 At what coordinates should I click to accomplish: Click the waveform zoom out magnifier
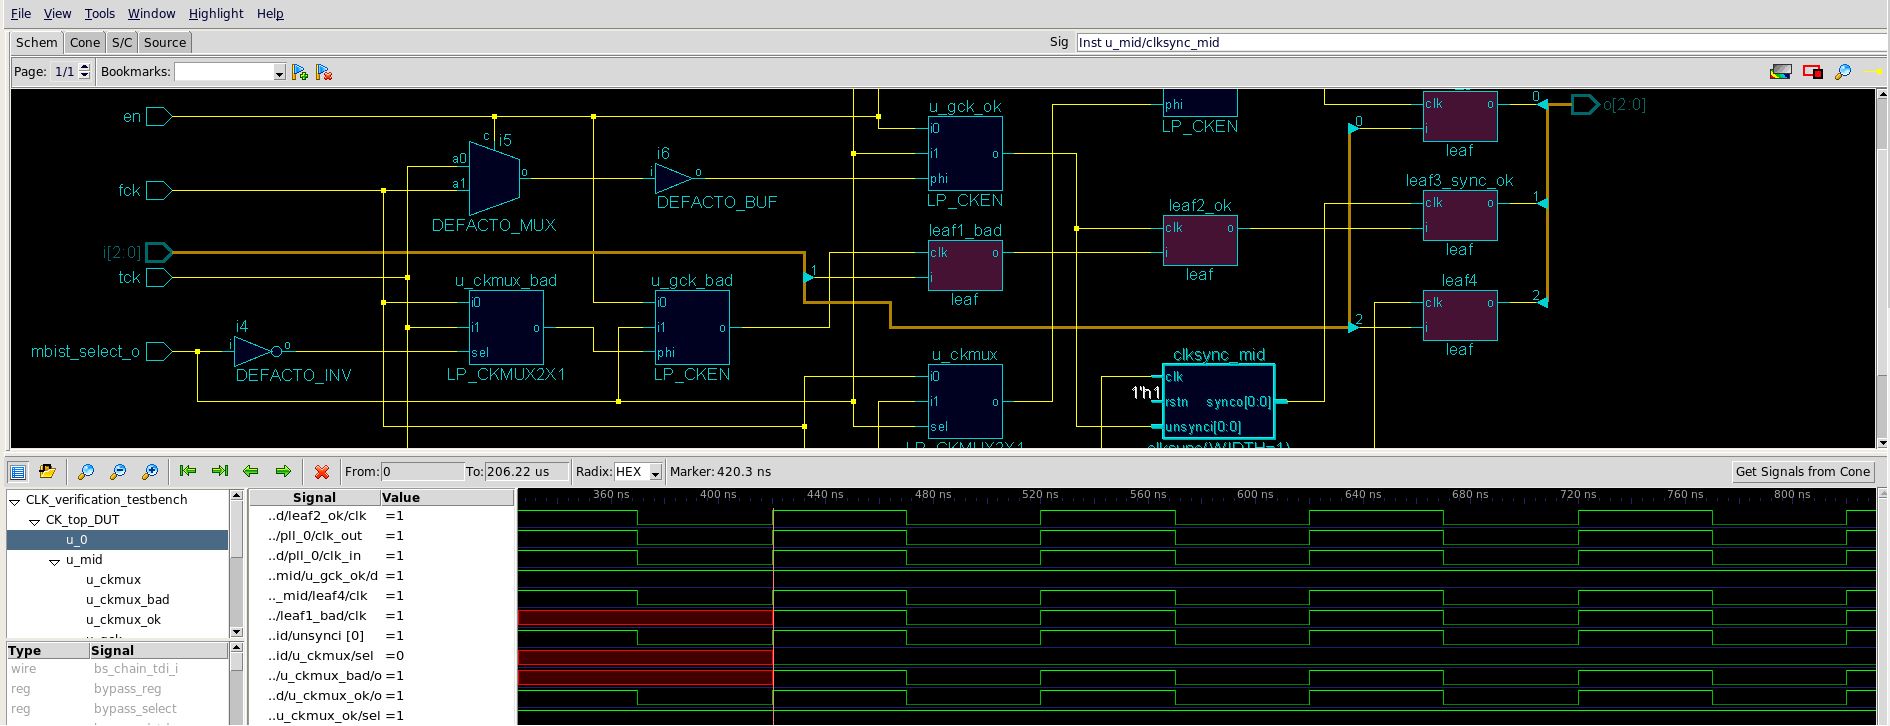click(118, 472)
